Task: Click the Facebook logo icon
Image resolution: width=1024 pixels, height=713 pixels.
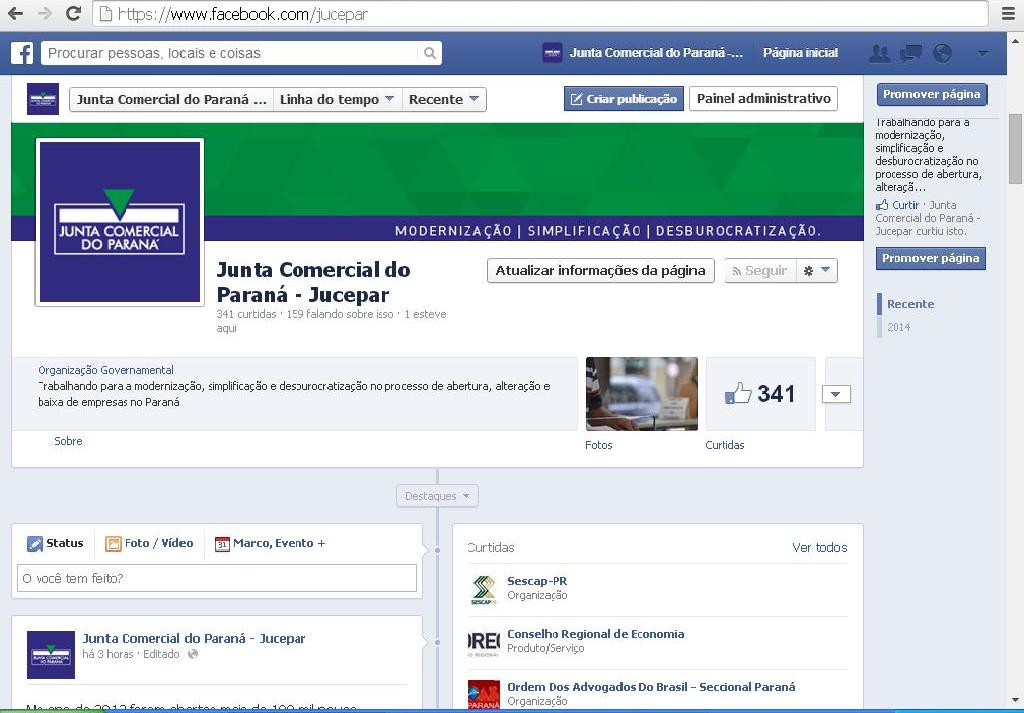Action: click(22, 53)
